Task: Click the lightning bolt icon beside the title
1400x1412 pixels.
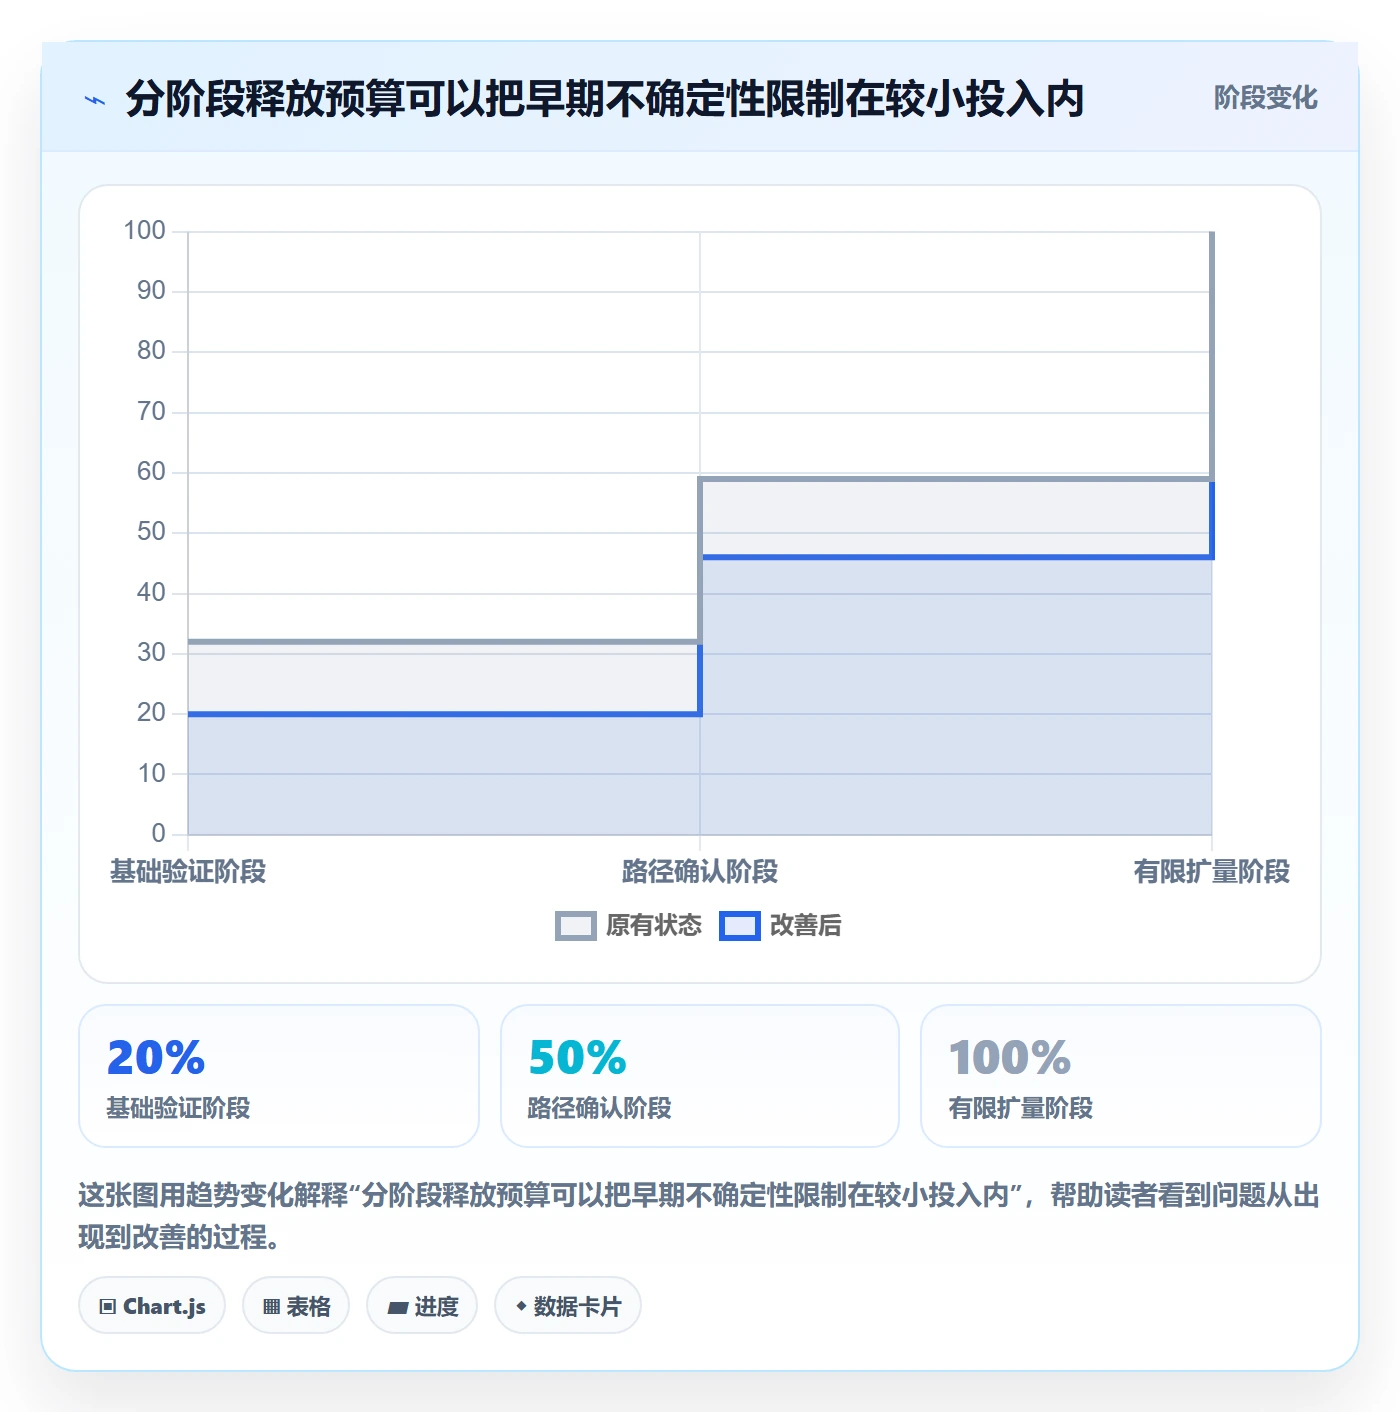Action: (95, 100)
